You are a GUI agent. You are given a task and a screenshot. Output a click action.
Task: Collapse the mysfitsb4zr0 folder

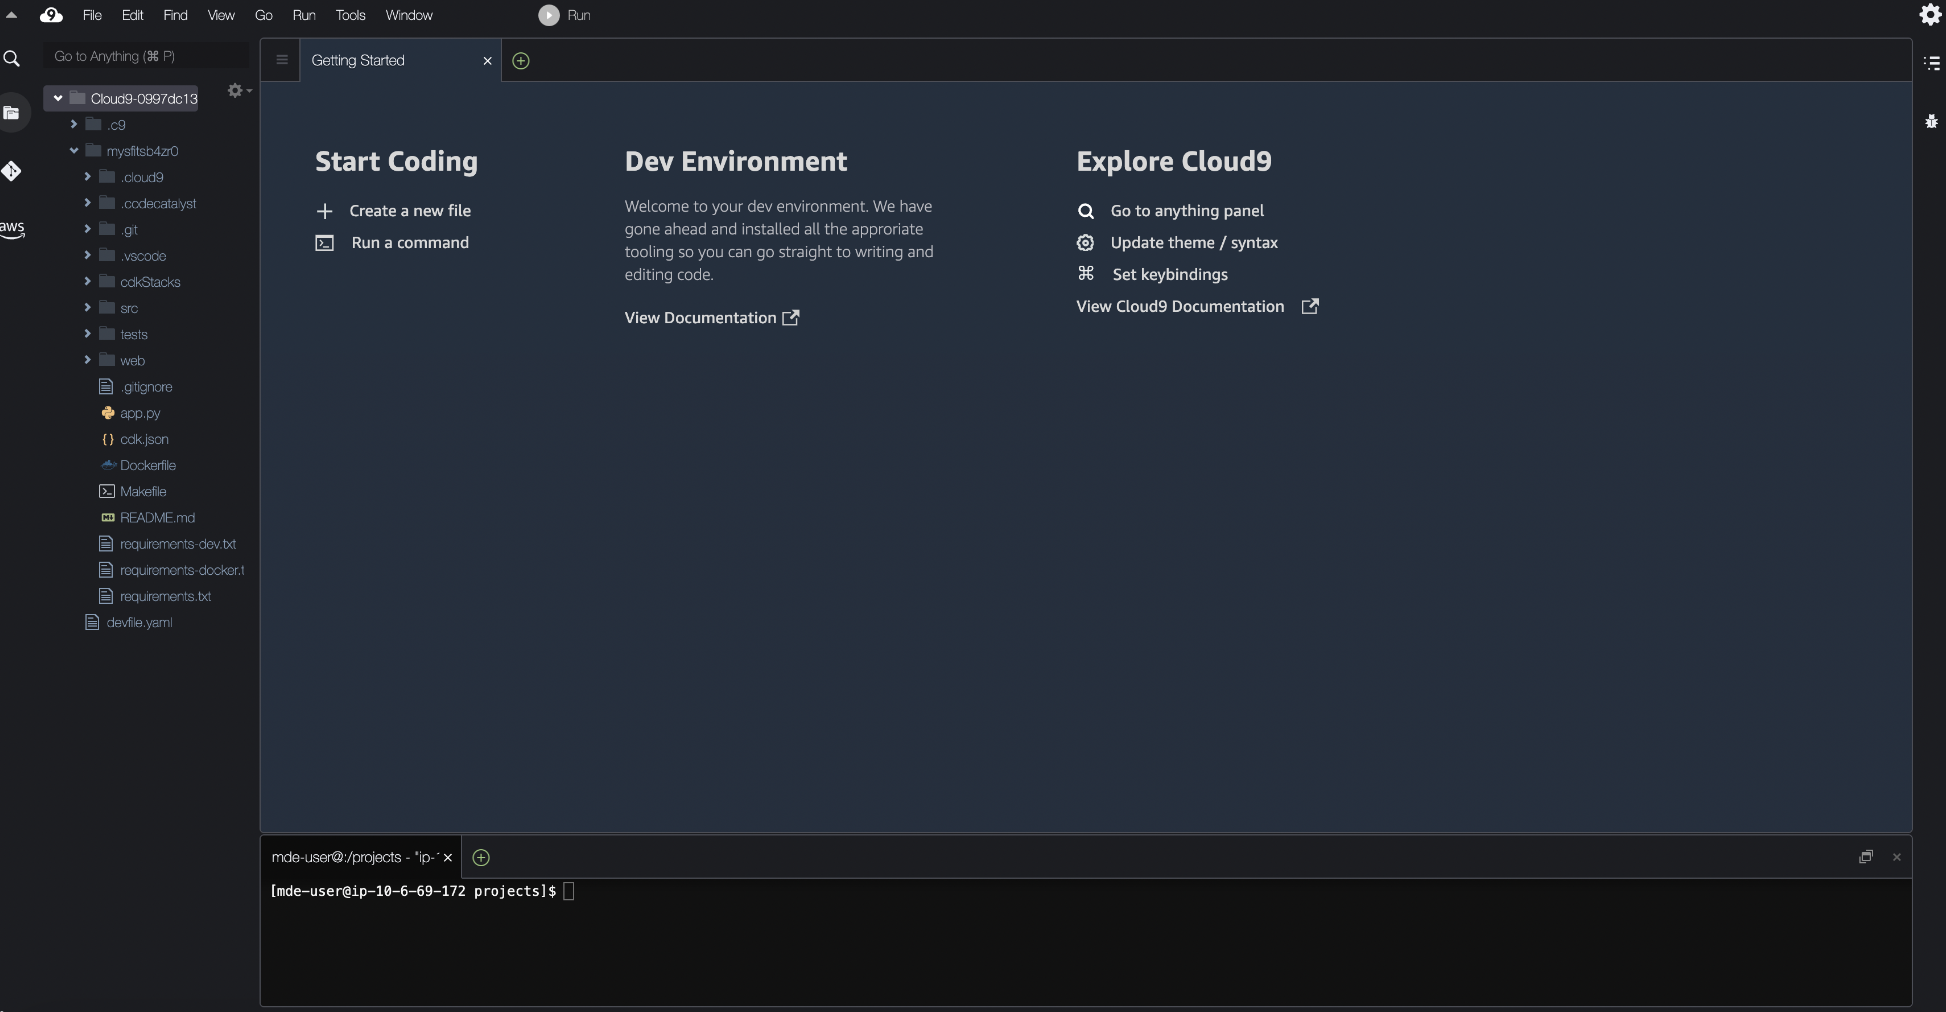coord(73,150)
